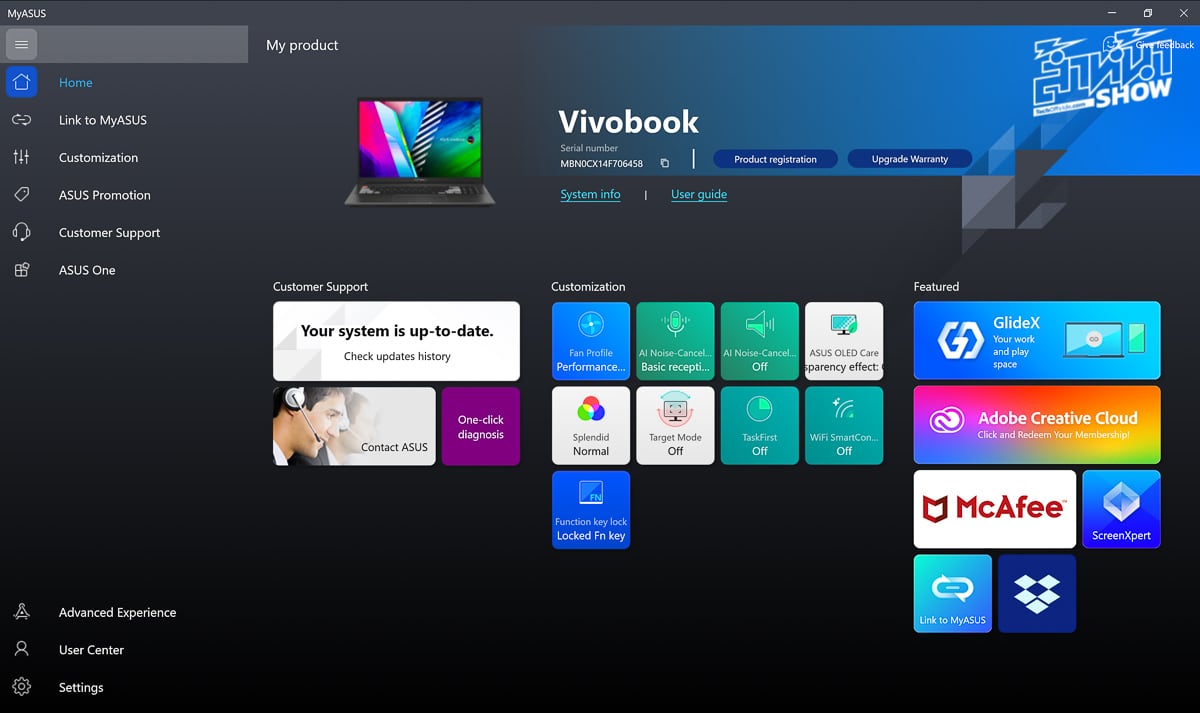The height and width of the screenshot is (713, 1200).
Task: Open the hamburger navigation menu
Action: tap(21, 45)
